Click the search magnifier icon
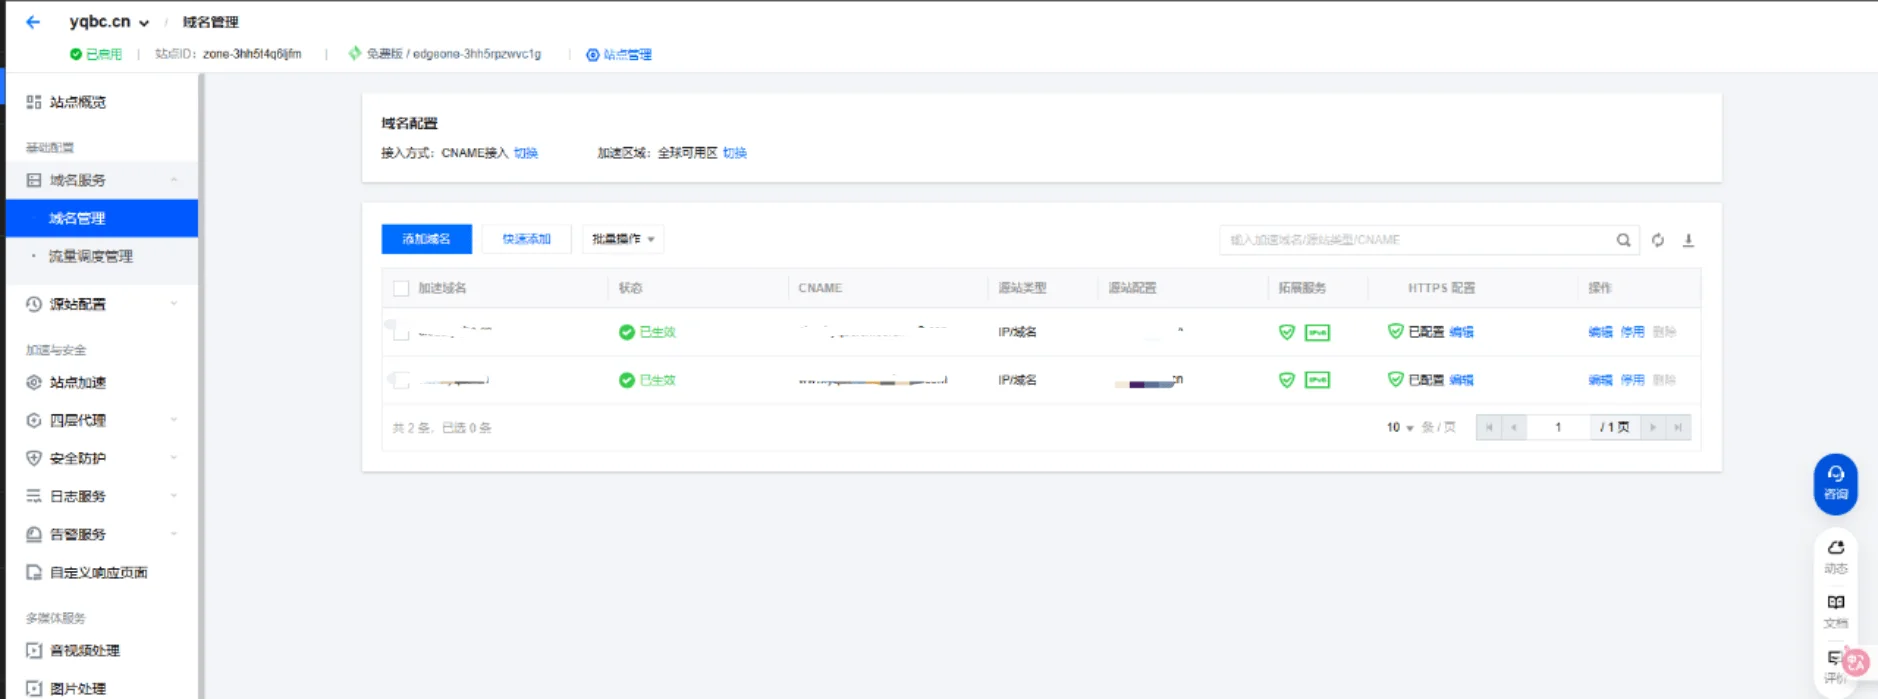 click(x=1623, y=240)
